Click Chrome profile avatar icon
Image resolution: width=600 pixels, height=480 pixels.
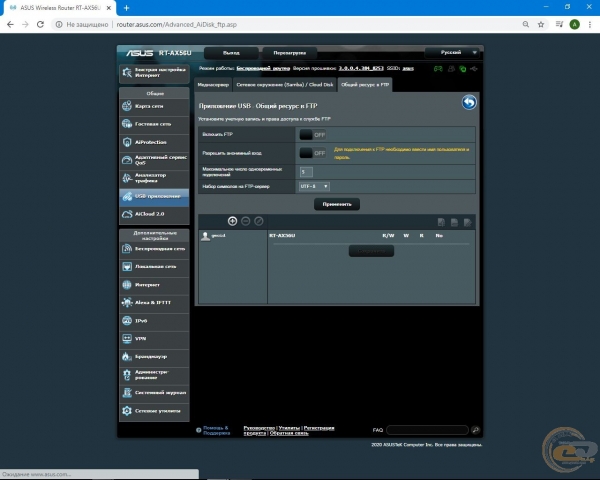click(x=574, y=24)
